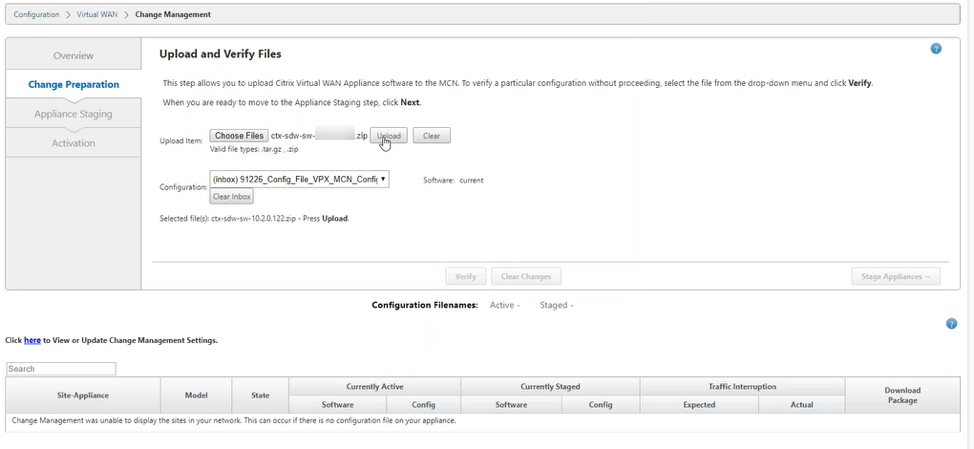Open Virtual WAN breadcrumb link
The image size is (974, 449).
(97, 15)
